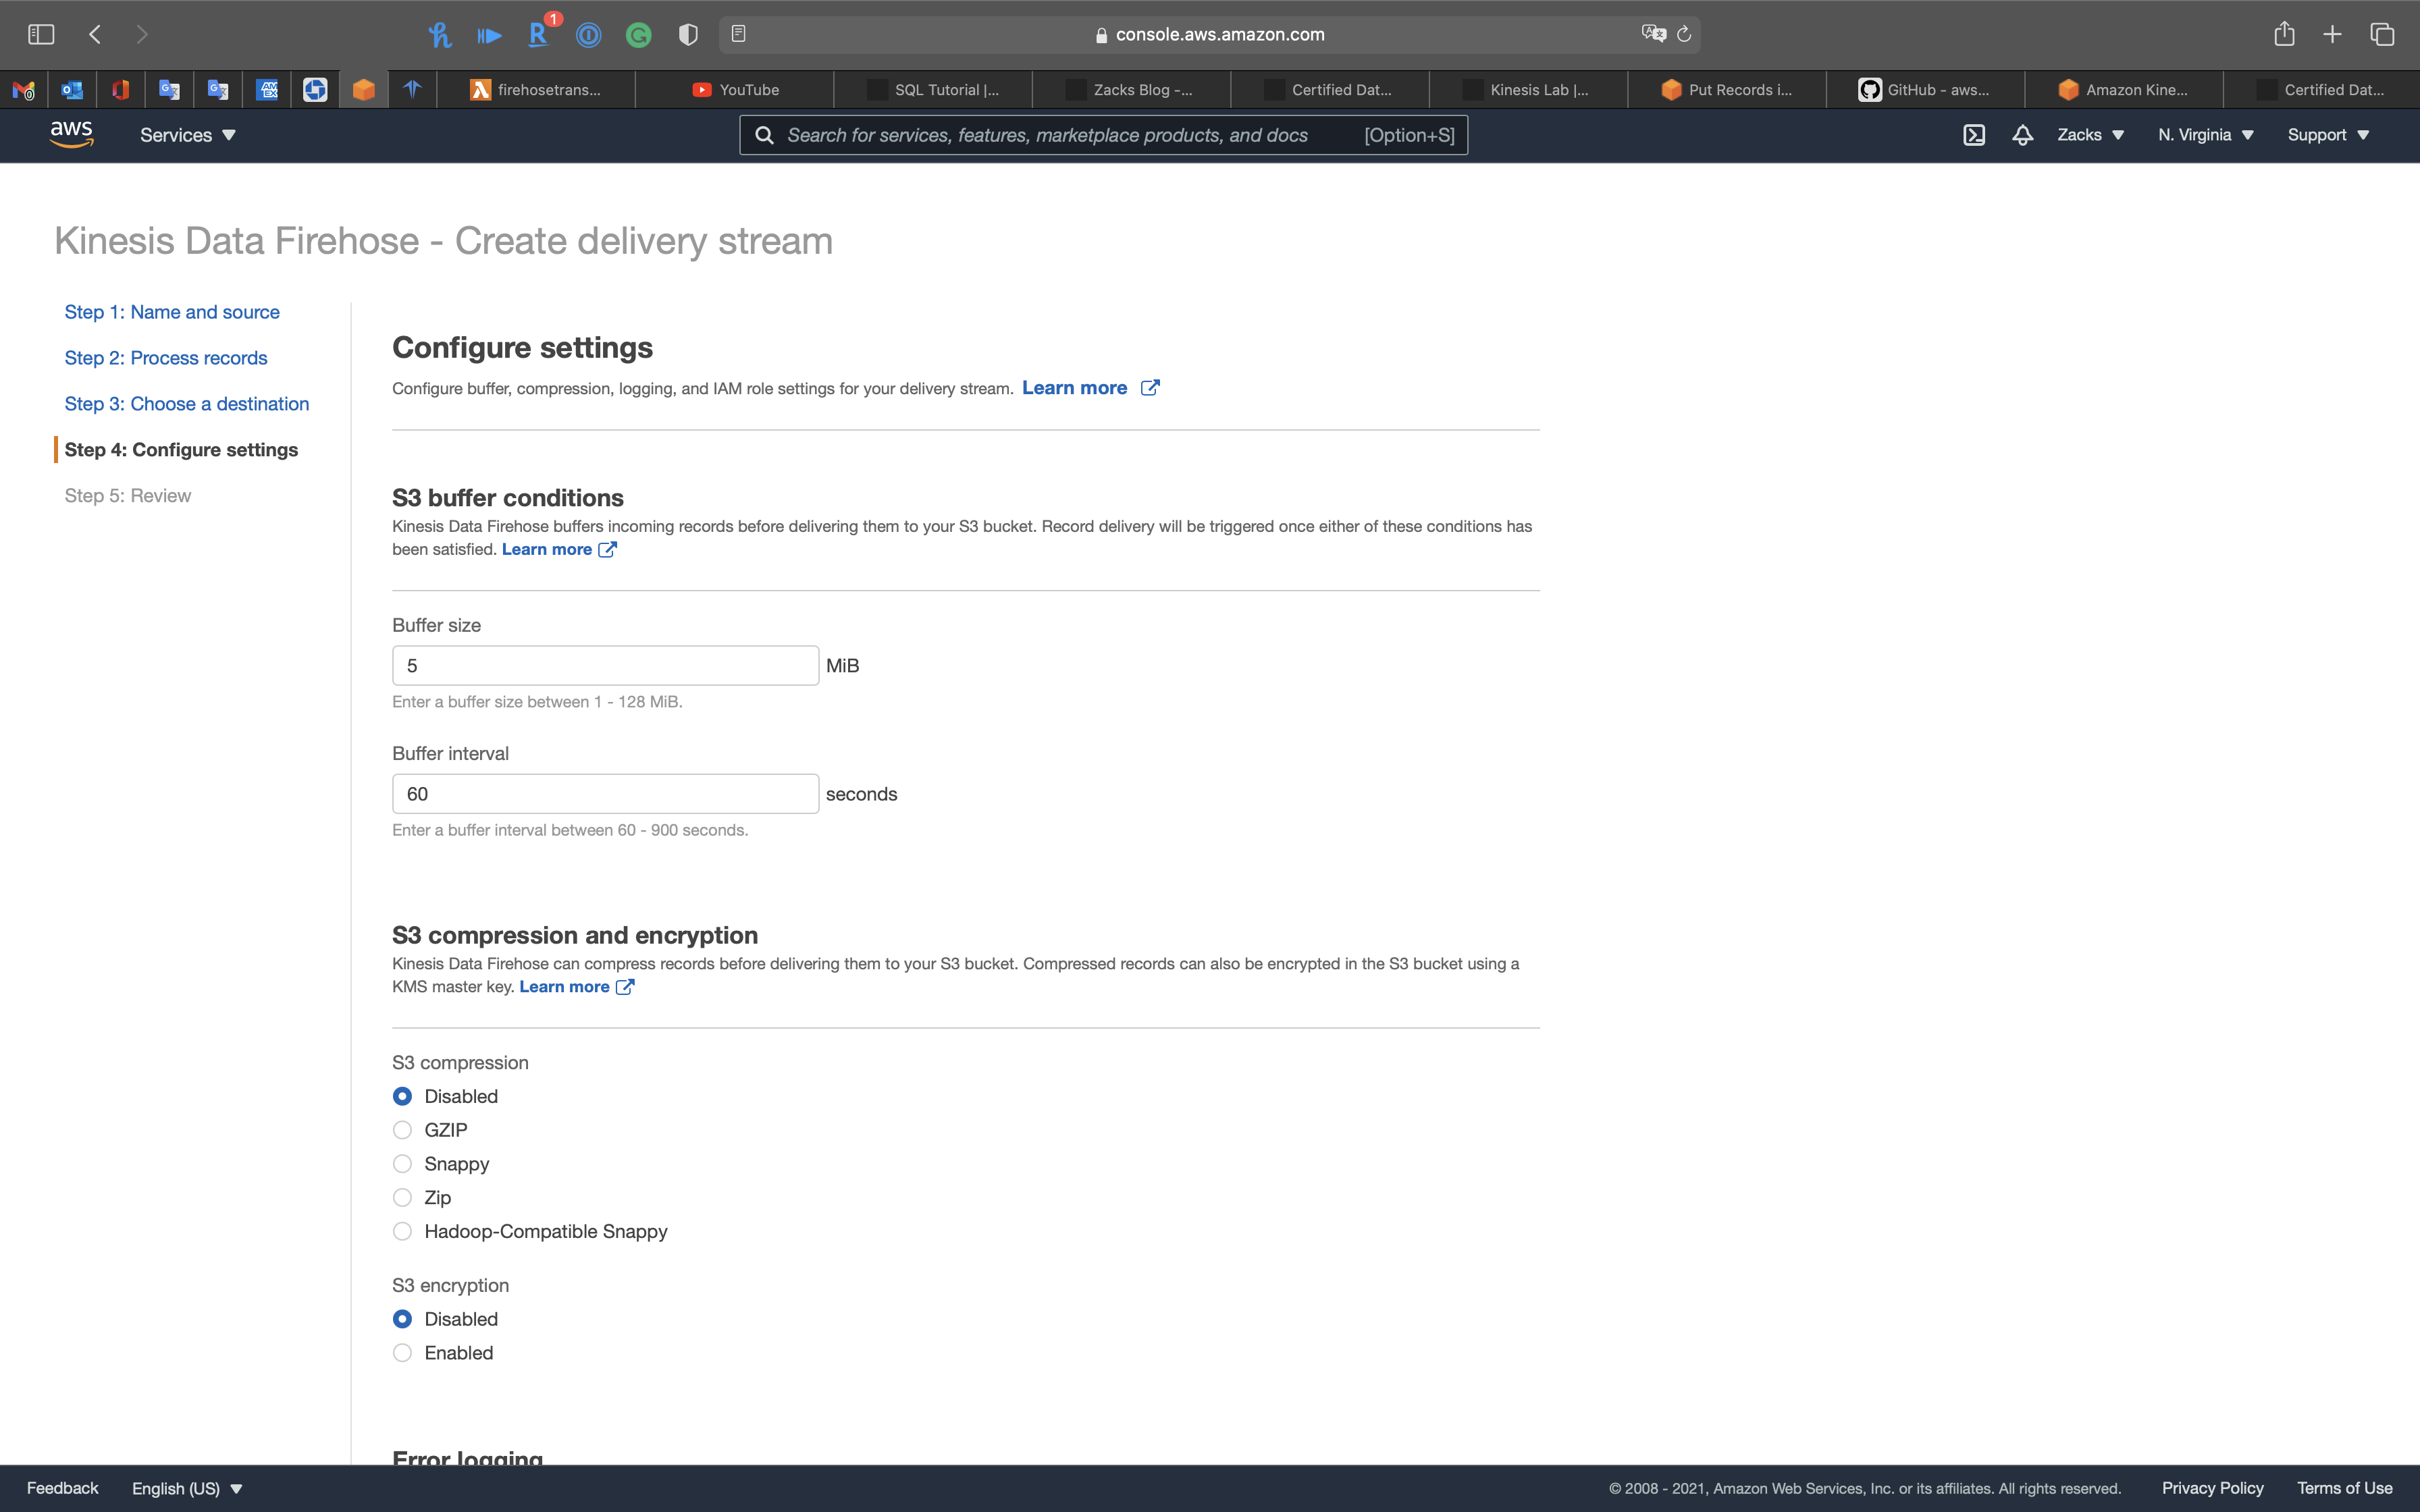
Task: Click the notifications bell icon
Action: 2022,135
